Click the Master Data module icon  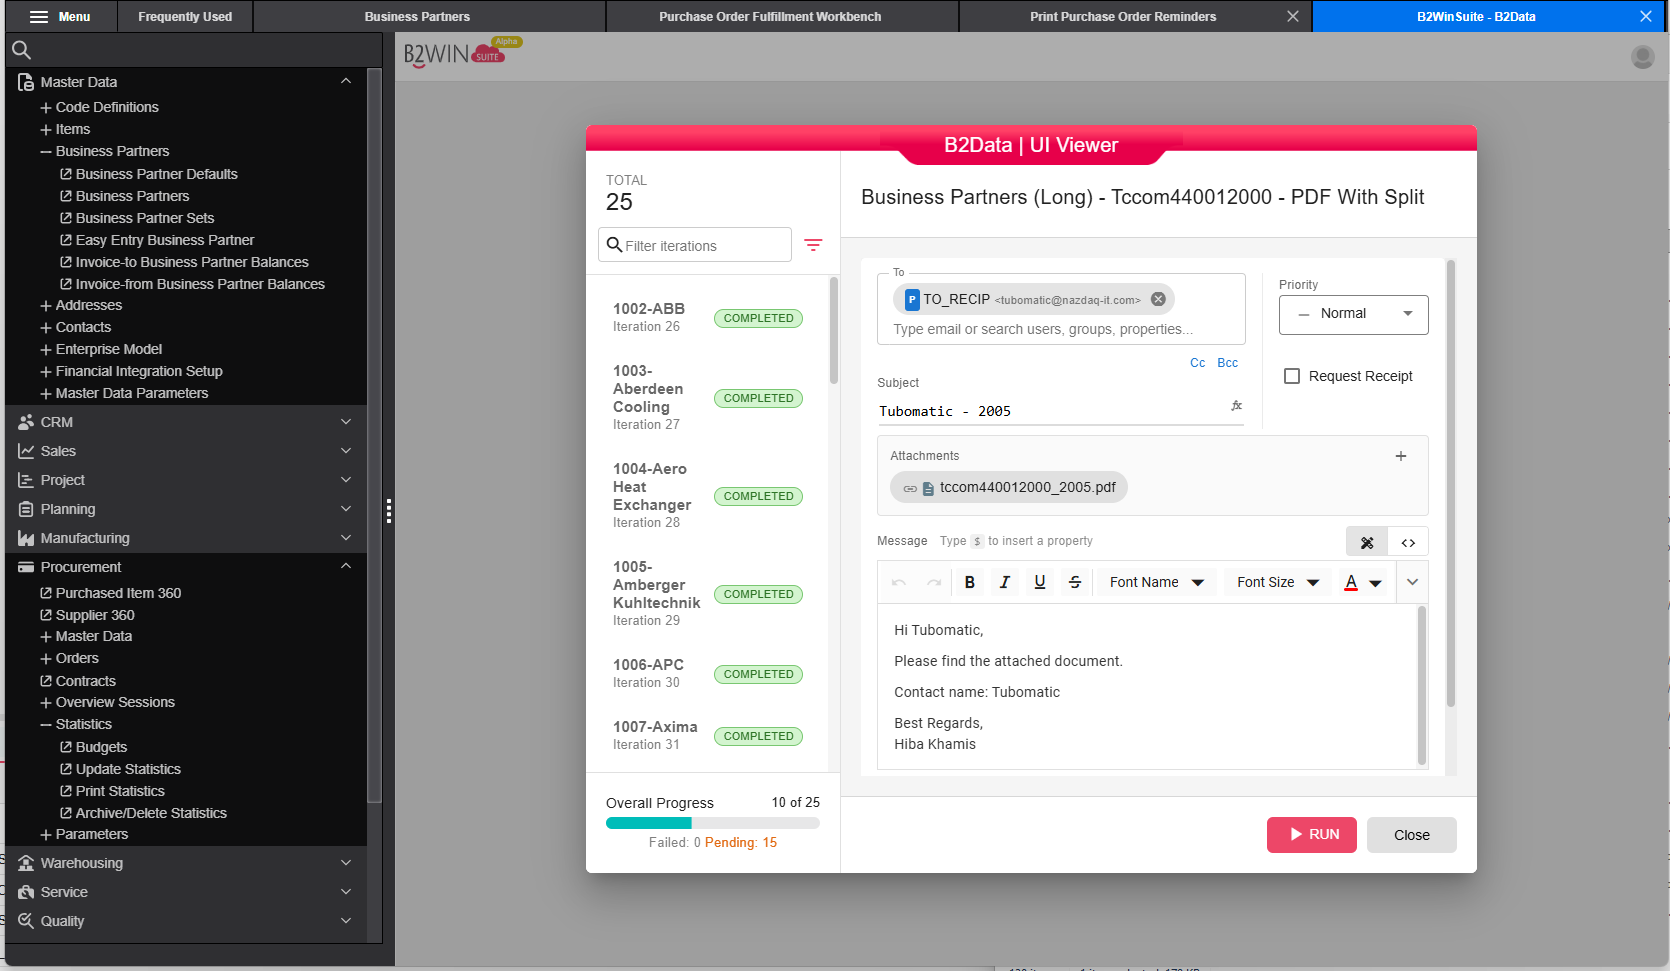pyautogui.click(x=26, y=82)
